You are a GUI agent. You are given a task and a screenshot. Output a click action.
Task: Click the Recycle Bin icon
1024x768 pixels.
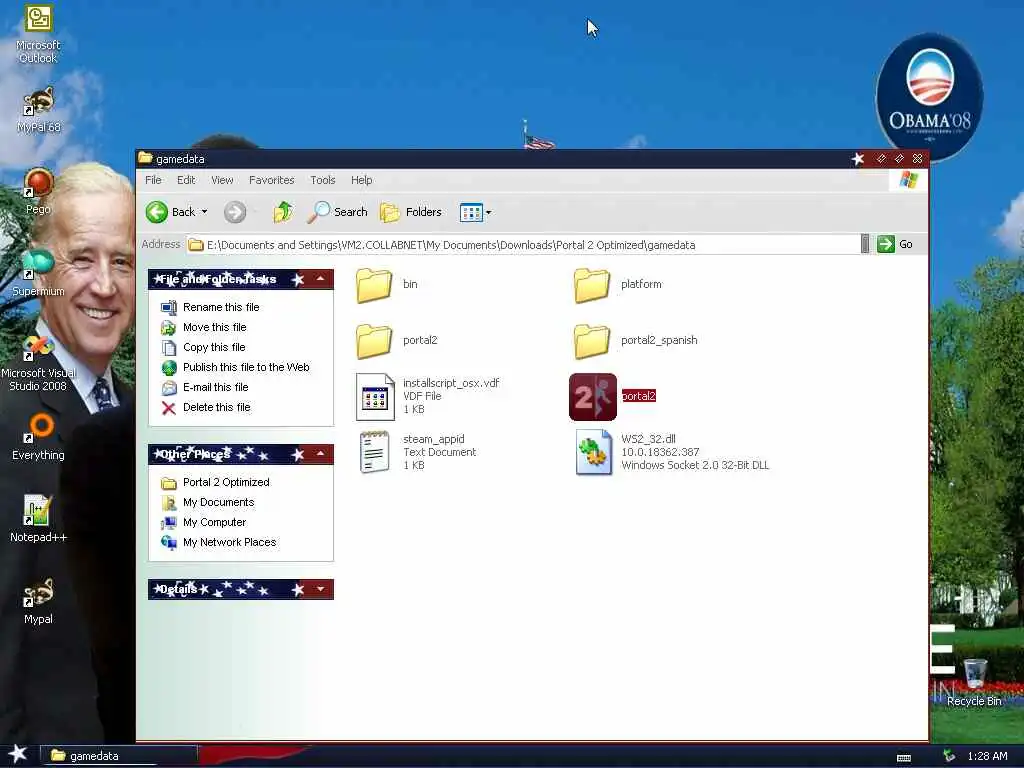974,674
